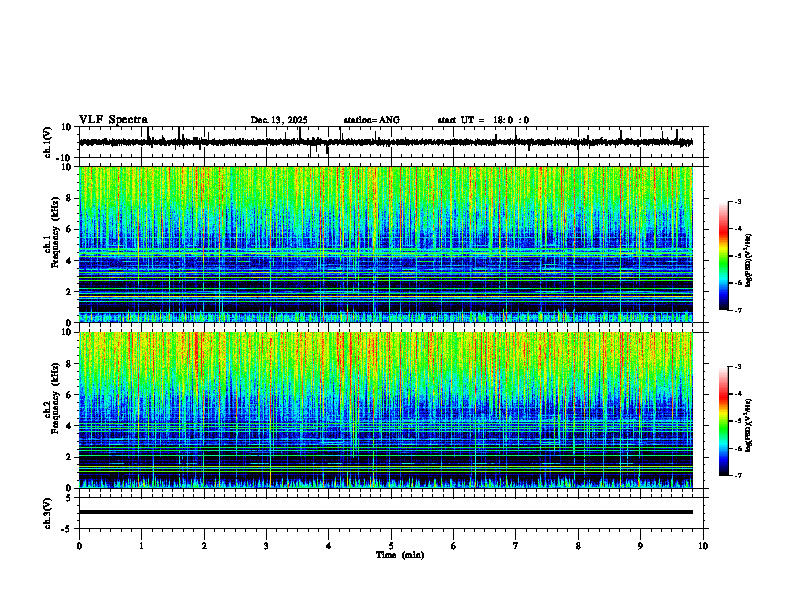The height and width of the screenshot is (612, 792).
Task: Click the '5' tick on ch.3(V) axis
Action: (x=69, y=498)
